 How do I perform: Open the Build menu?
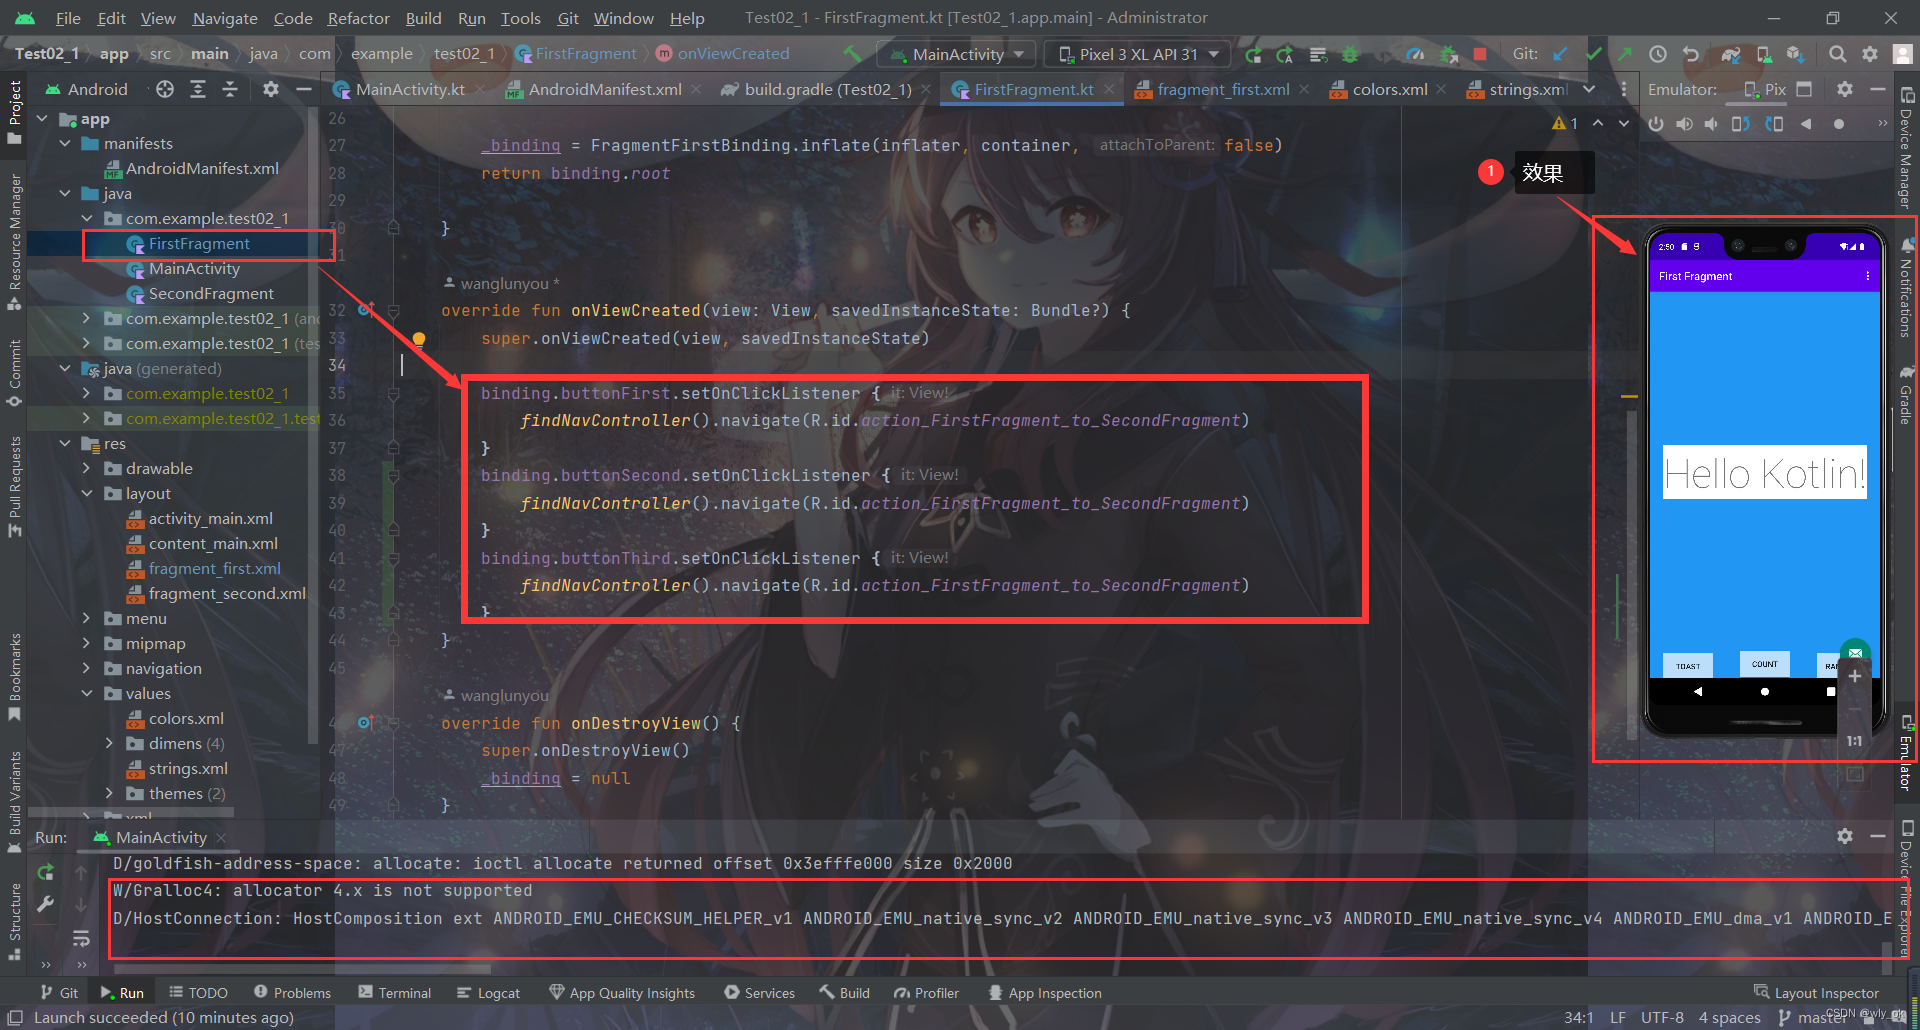tap(423, 18)
